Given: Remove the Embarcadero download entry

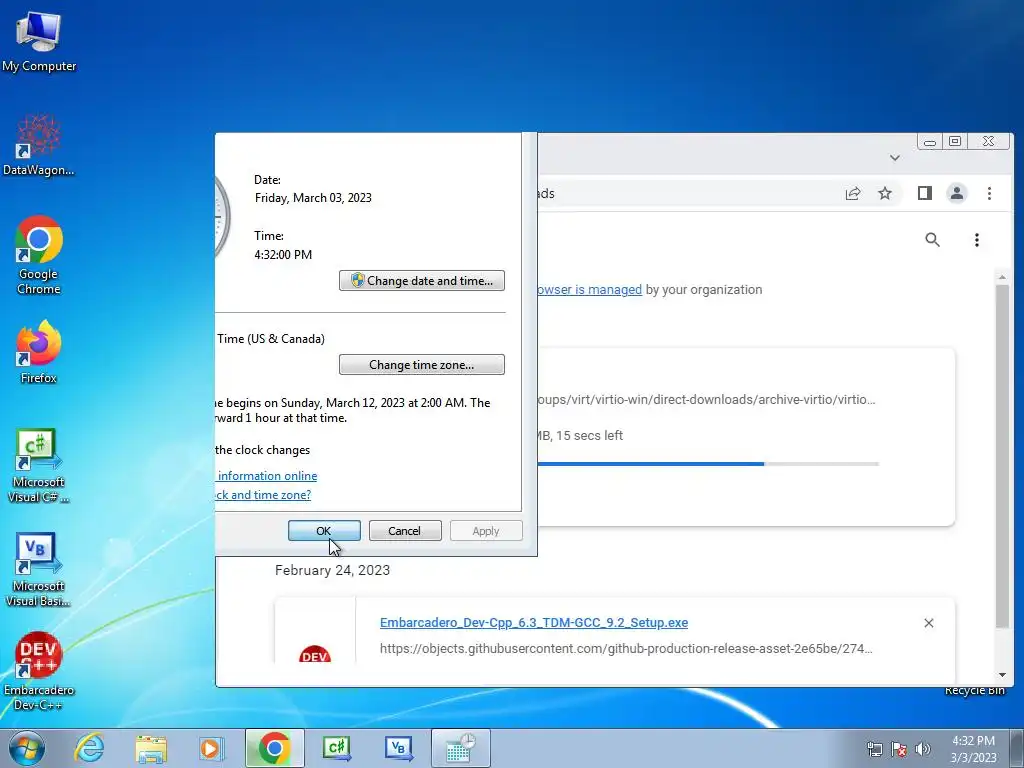Looking at the screenshot, I should click(929, 623).
